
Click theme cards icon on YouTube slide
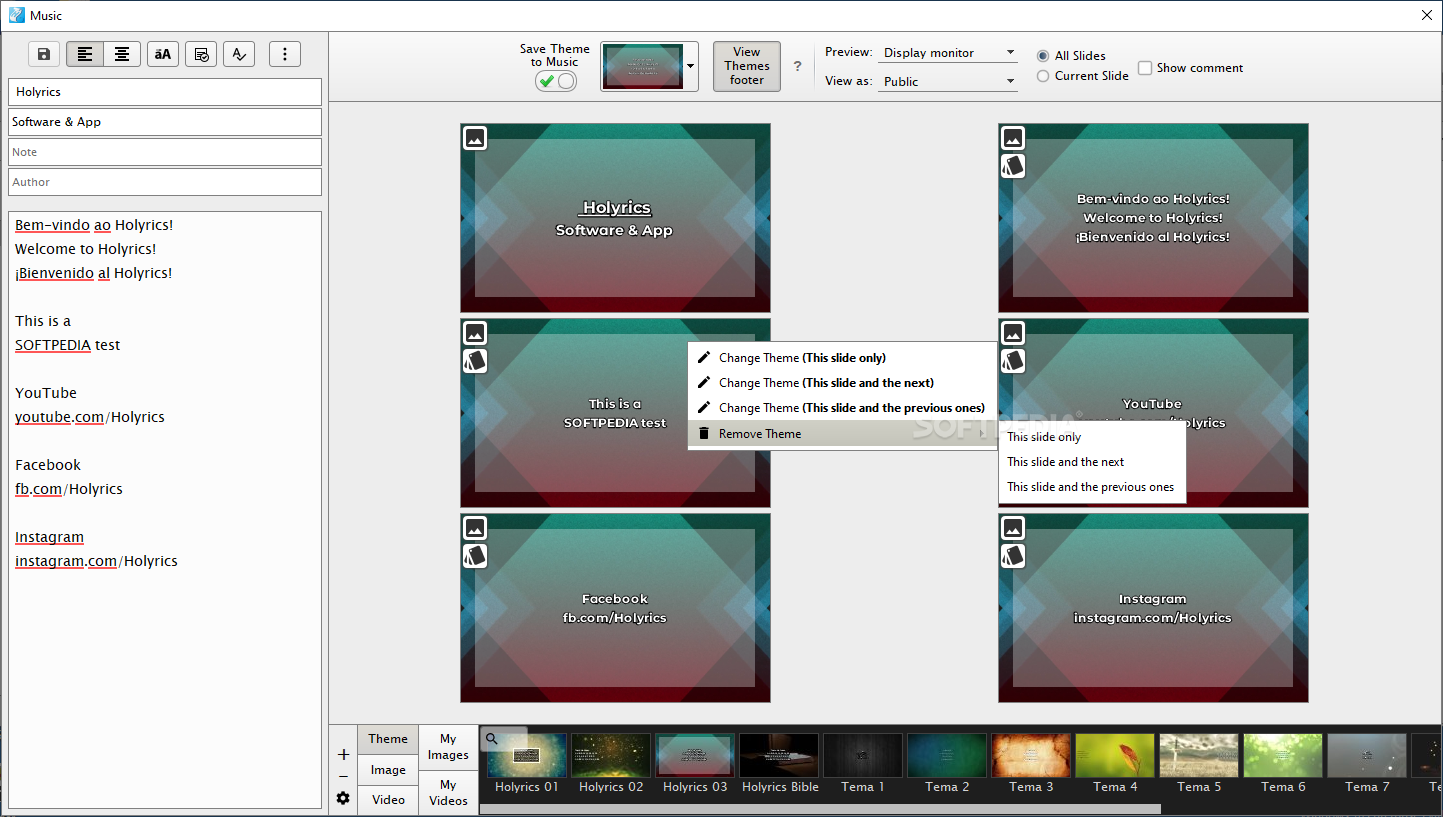[1013, 361]
